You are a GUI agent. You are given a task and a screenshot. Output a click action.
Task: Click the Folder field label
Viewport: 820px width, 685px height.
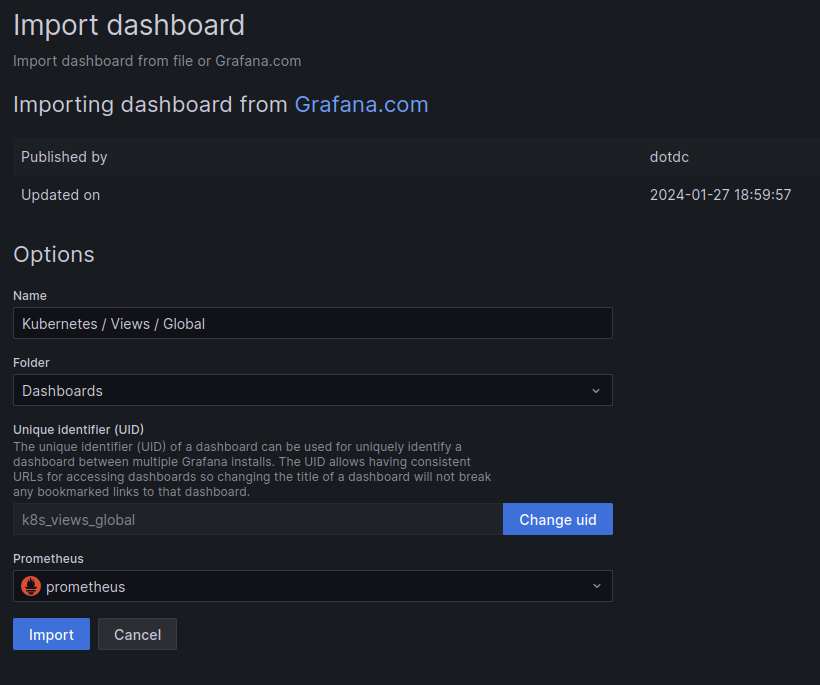[x=31, y=362]
